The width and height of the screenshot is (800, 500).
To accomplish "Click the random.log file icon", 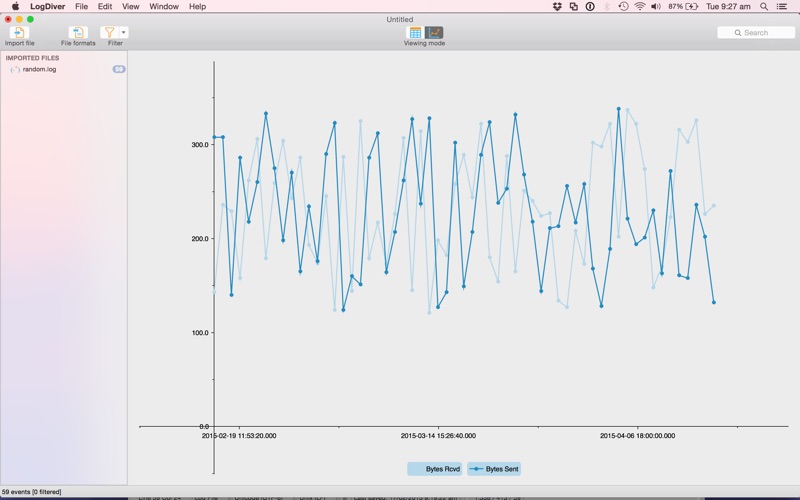I will click(15, 69).
